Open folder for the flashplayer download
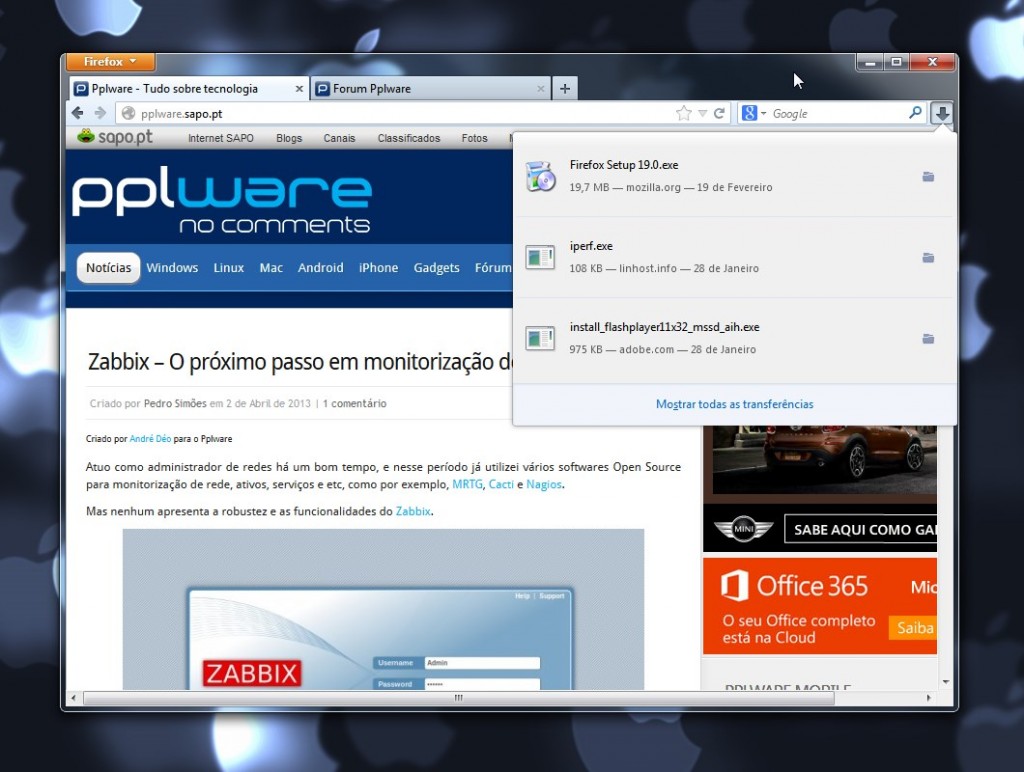This screenshot has width=1024, height=772. pyautogui.click(x=928, y=338)
